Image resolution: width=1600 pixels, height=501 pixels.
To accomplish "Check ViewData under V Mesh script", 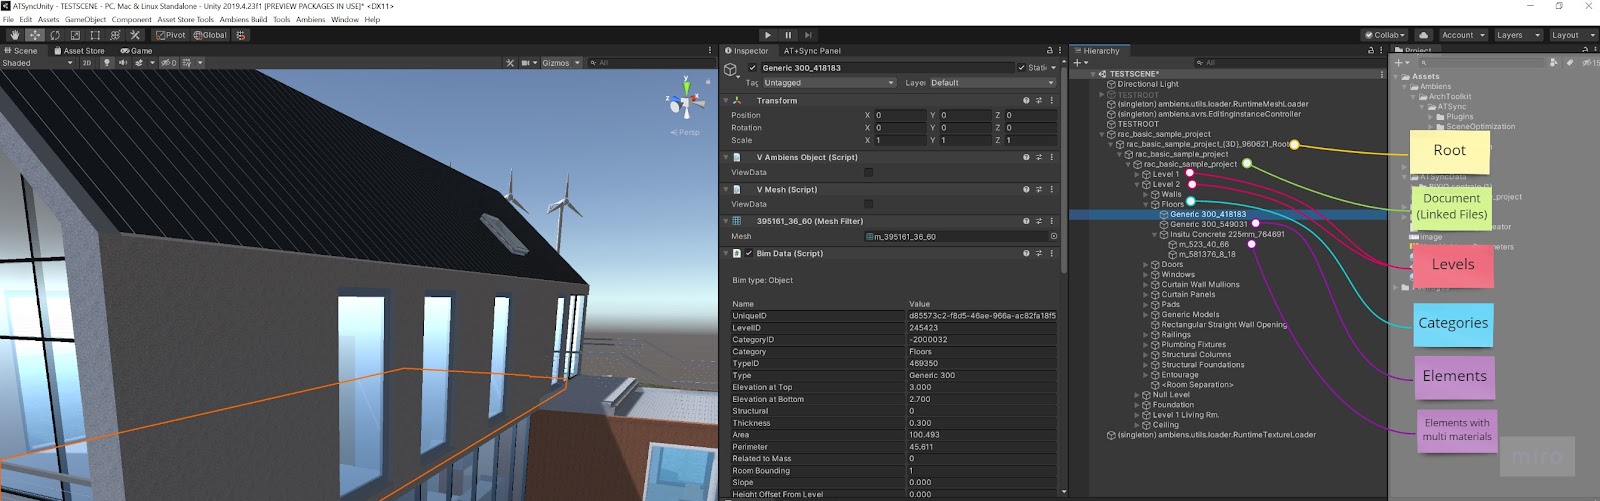I will tap(868, 205).
